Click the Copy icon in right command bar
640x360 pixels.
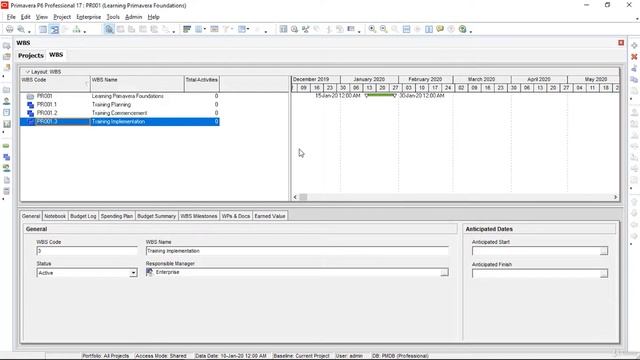(634, 80)
